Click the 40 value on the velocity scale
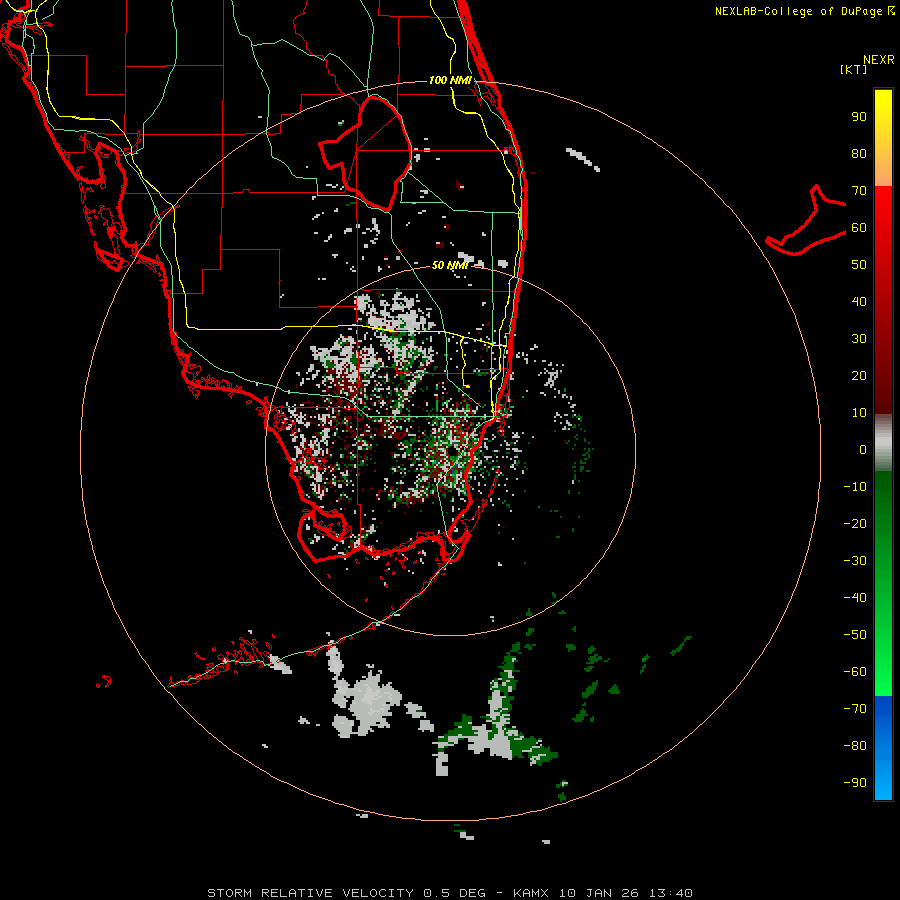Image resolution: width=900 pixels, height=900 pixels. pyautogui.click(x=859, y=302)
